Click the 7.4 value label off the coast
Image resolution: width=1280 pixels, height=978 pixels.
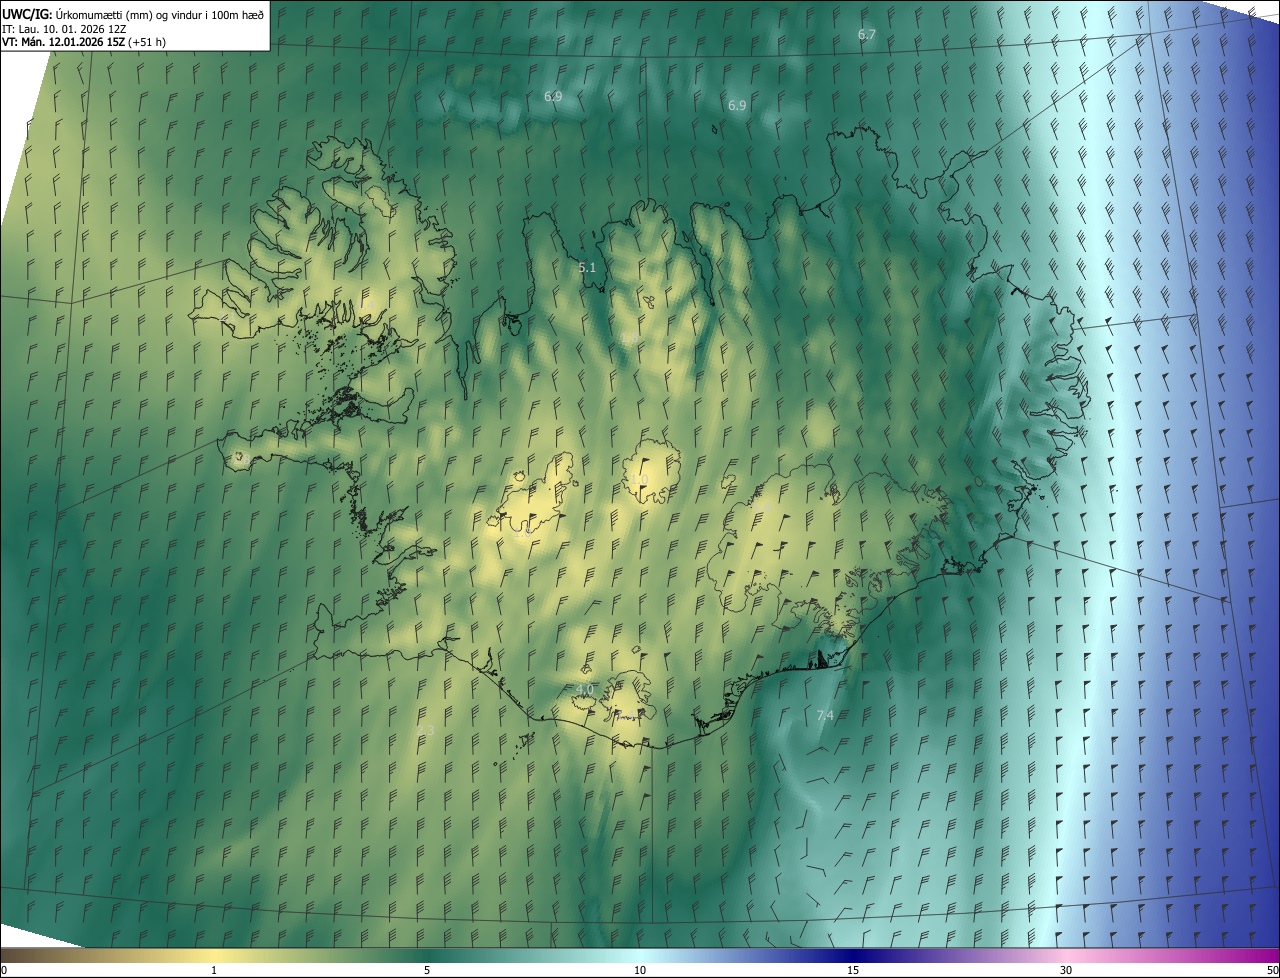pos(825,715)
